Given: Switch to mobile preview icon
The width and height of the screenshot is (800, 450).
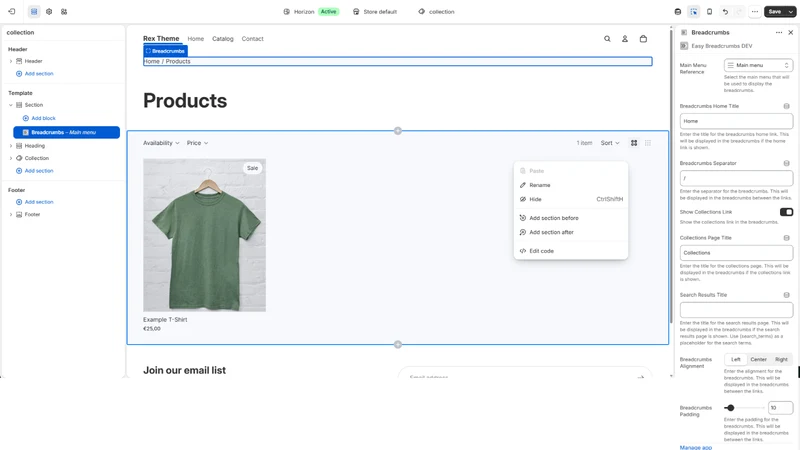Looking at the screenshot, I should pyautogui.click(x=709, y=11).
